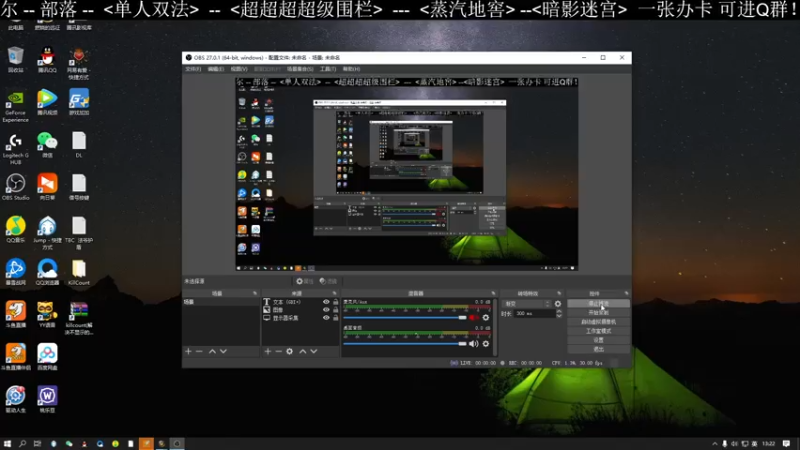Pop out the scene transitions dock icon
Screen dimensions: 800x450
point(559,293)
